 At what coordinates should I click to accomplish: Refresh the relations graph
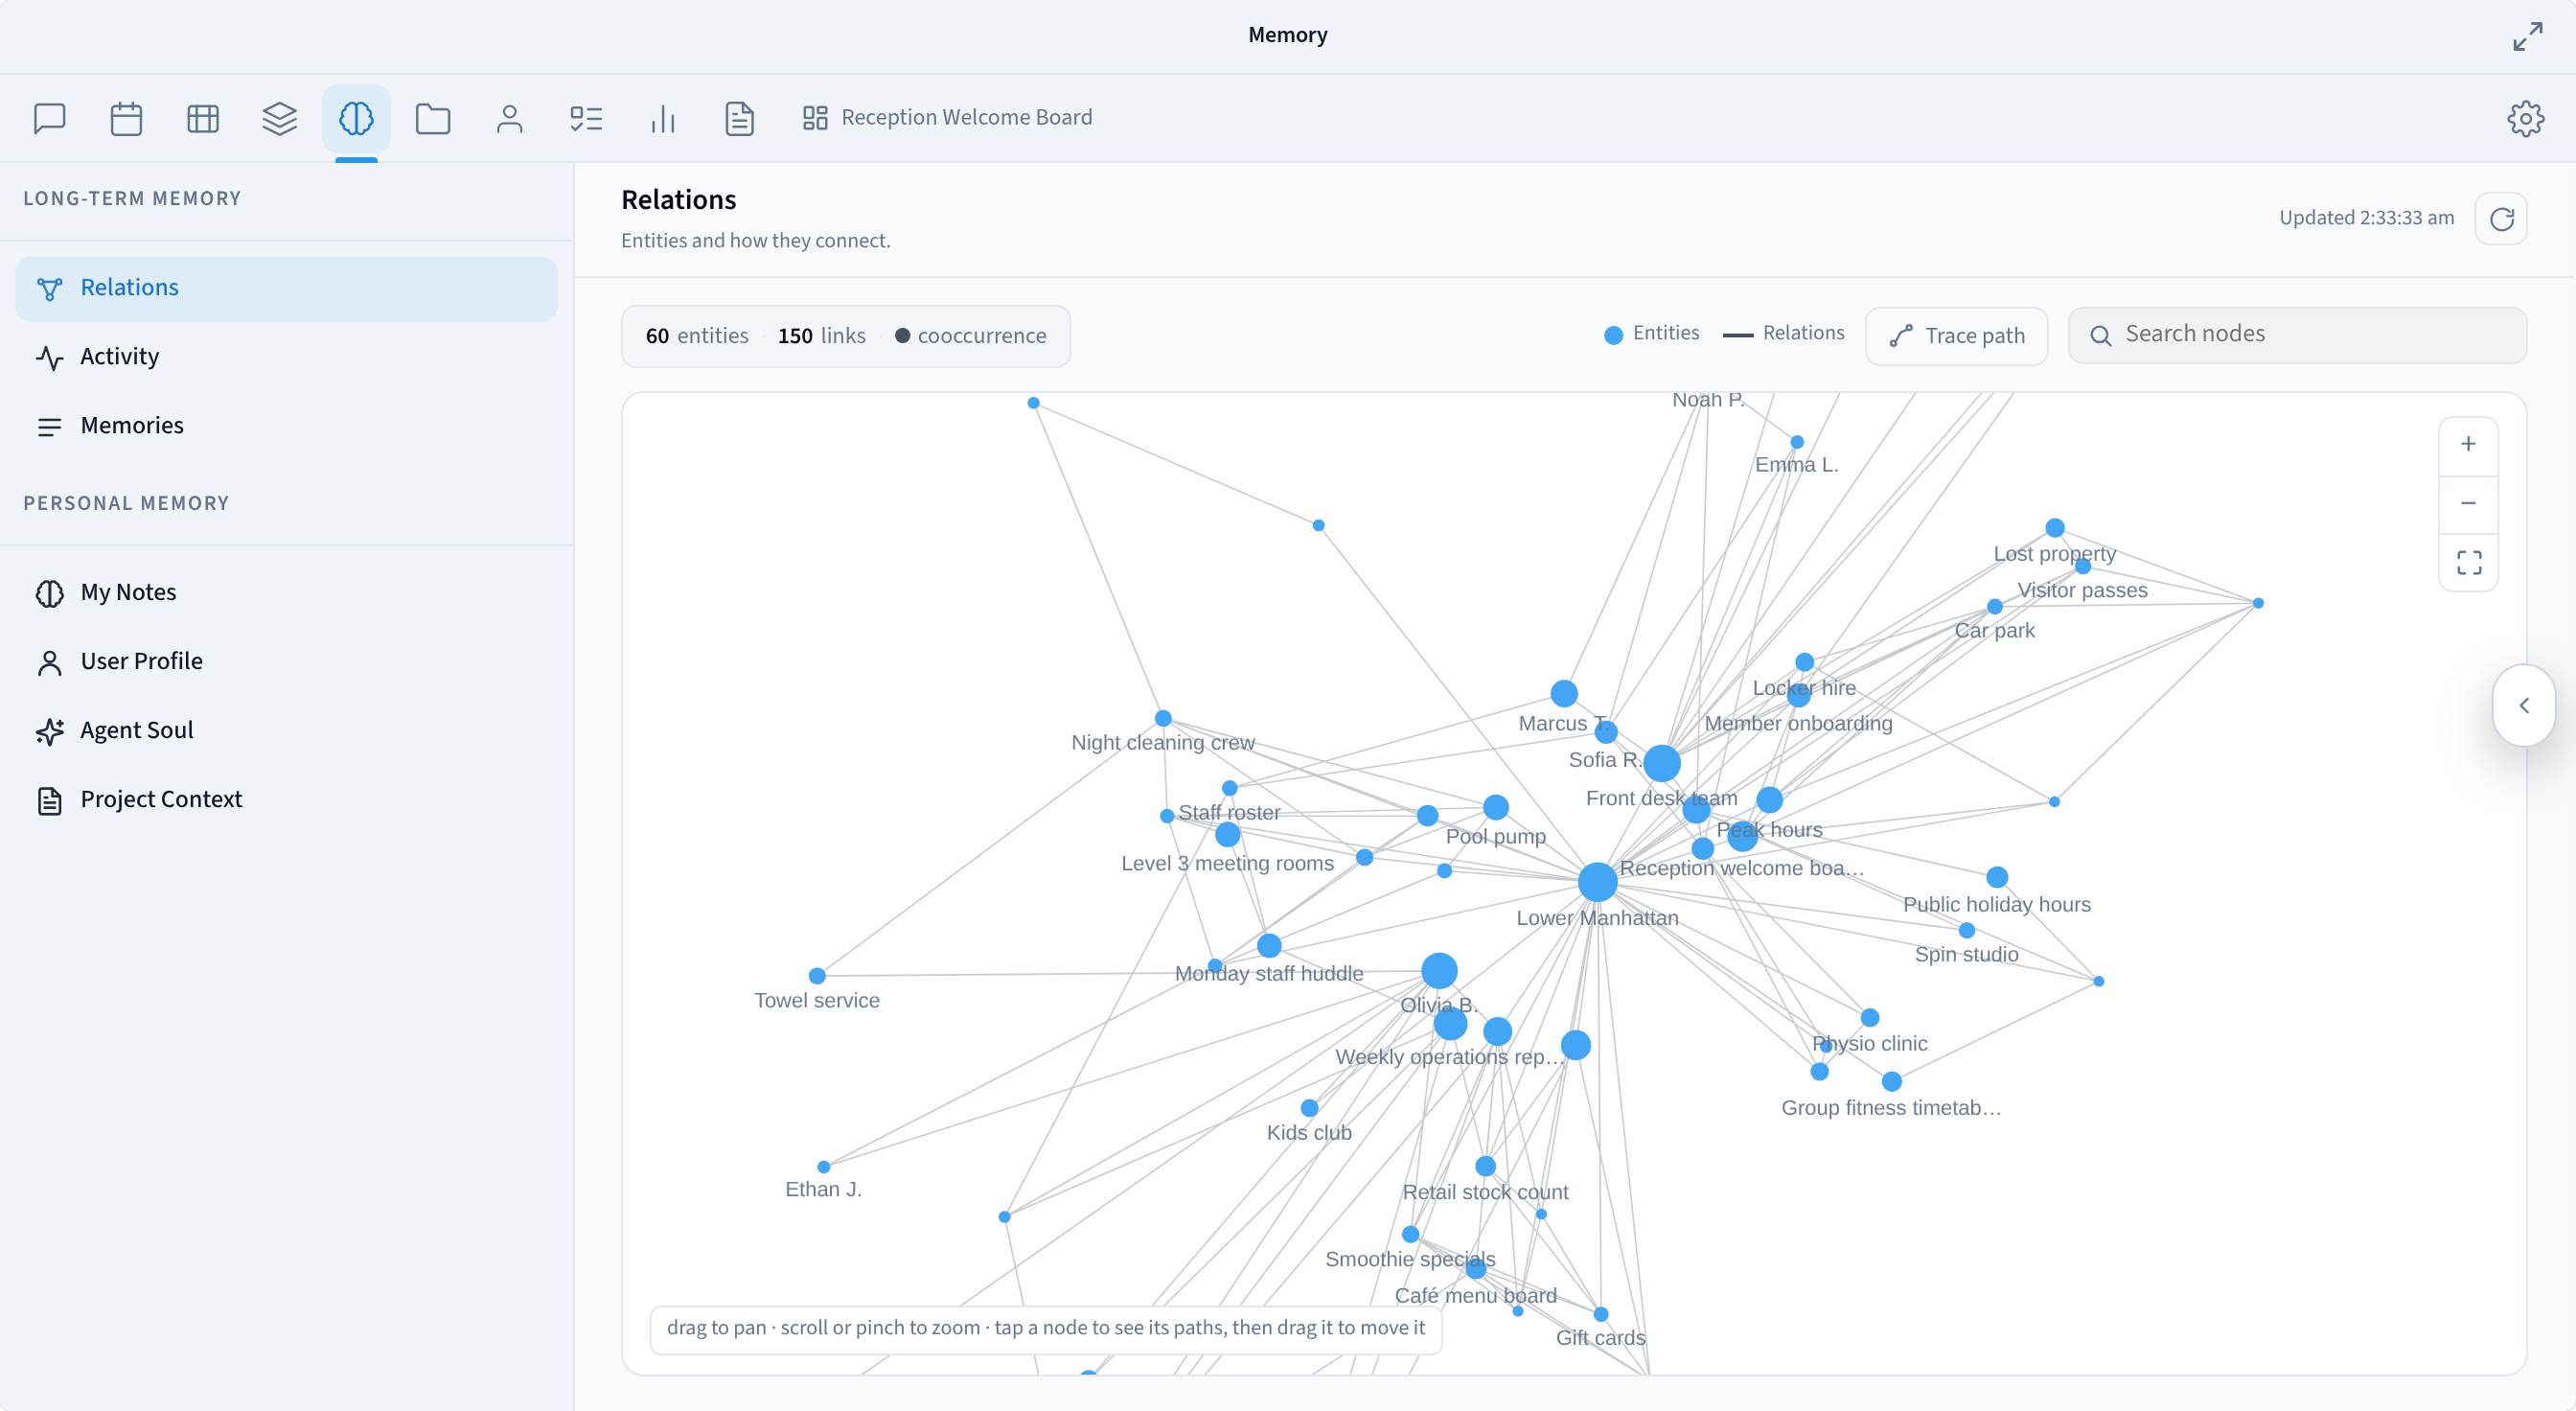[2502, 219]
